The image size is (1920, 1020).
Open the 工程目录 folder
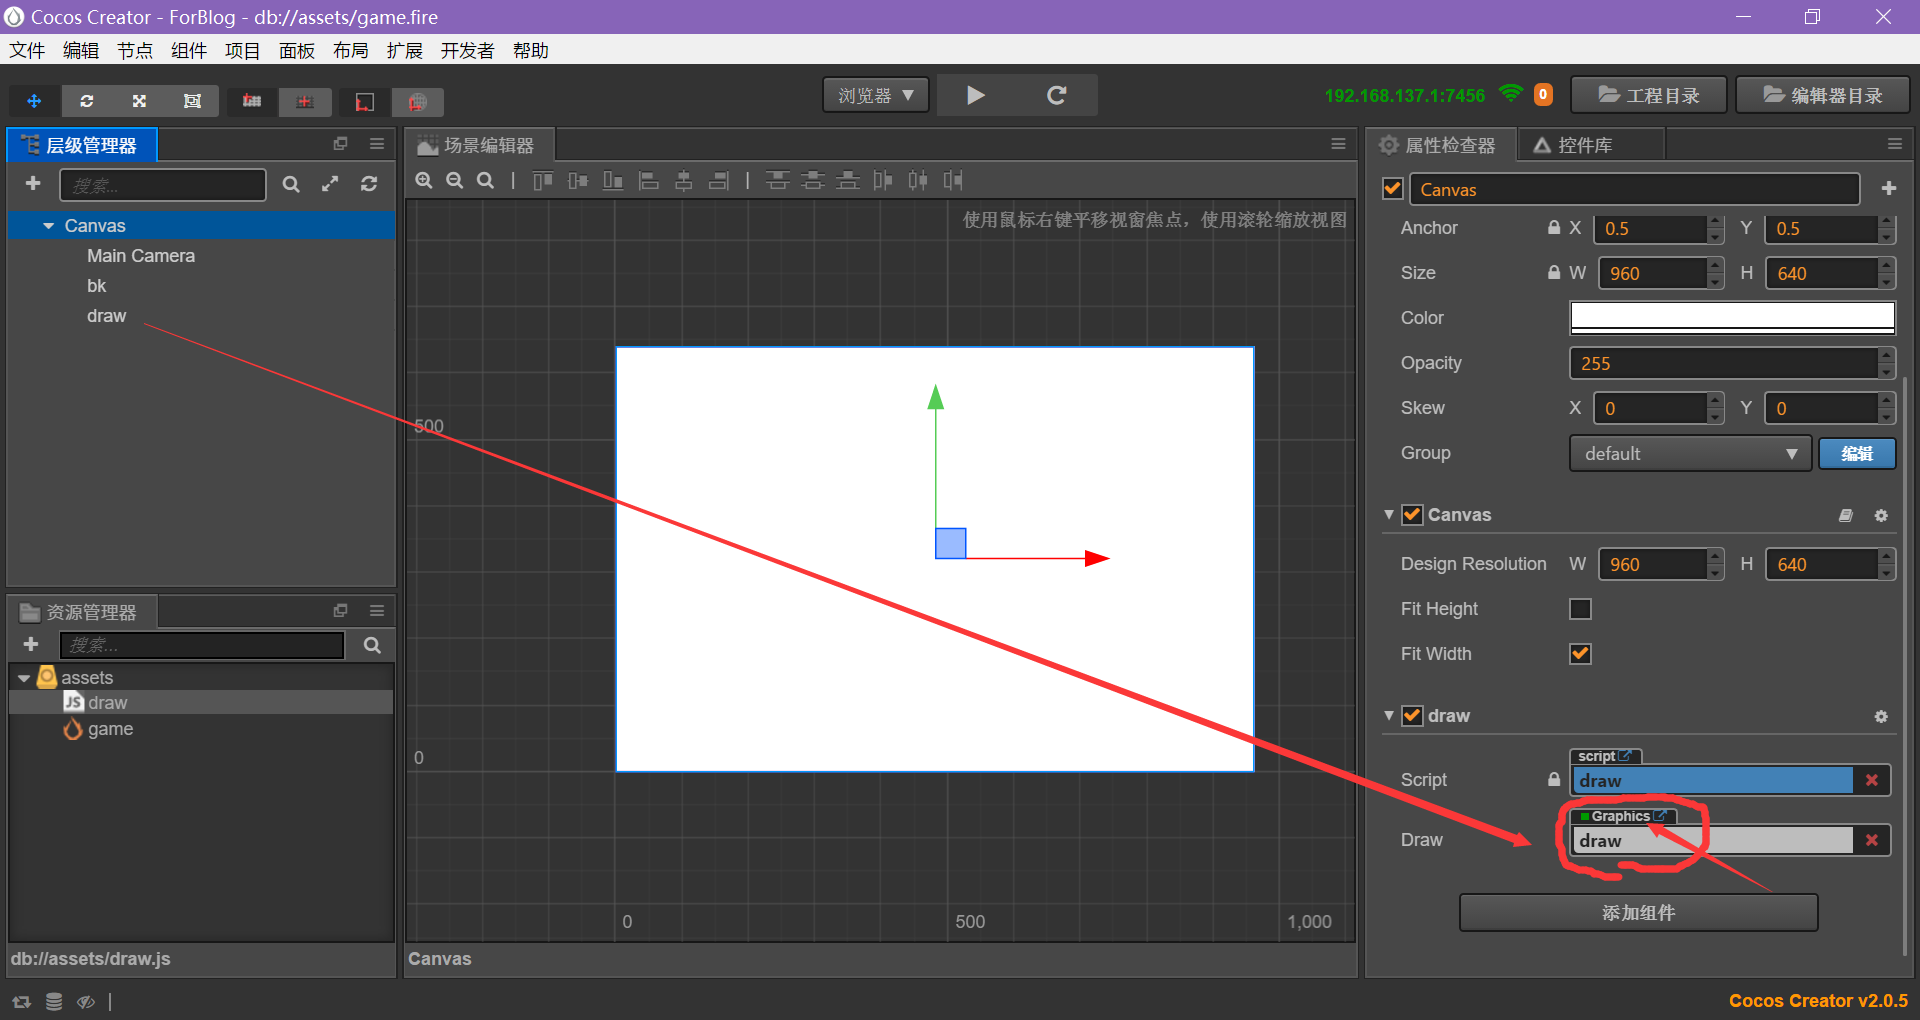(1647, 94)
